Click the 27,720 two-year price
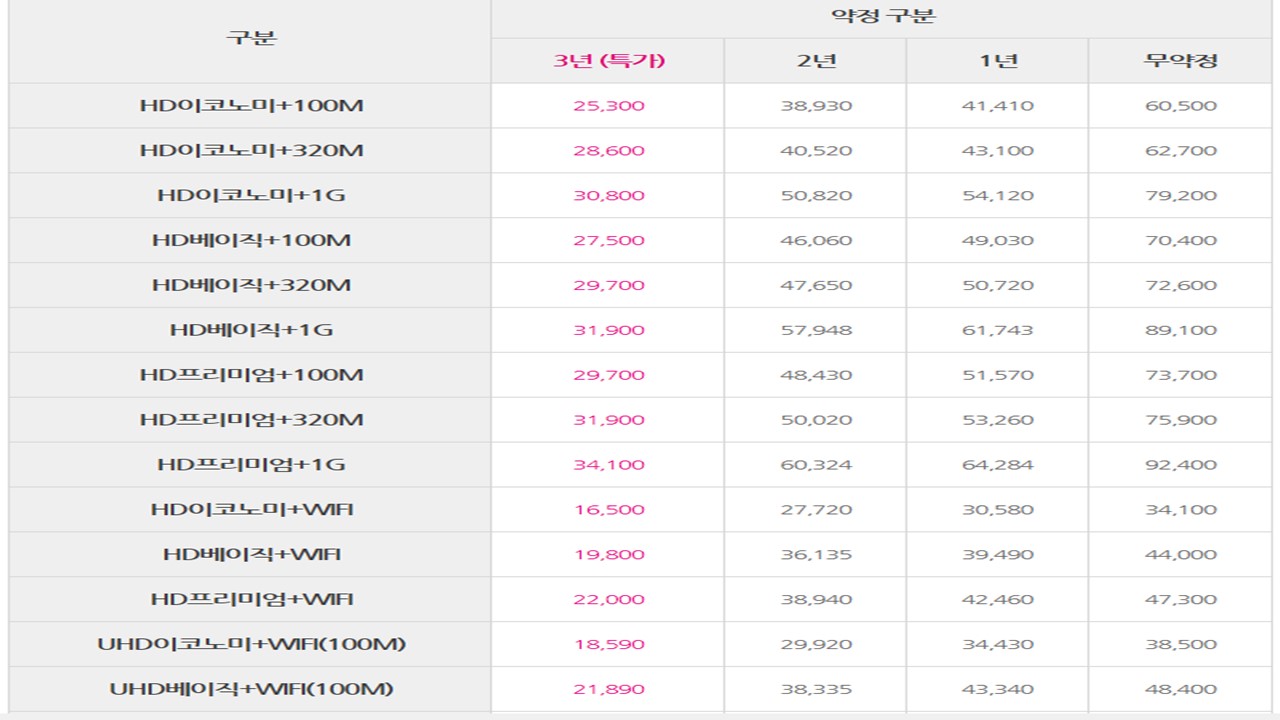This screenshot has height=720, width=1280. (x=816, y=510)
